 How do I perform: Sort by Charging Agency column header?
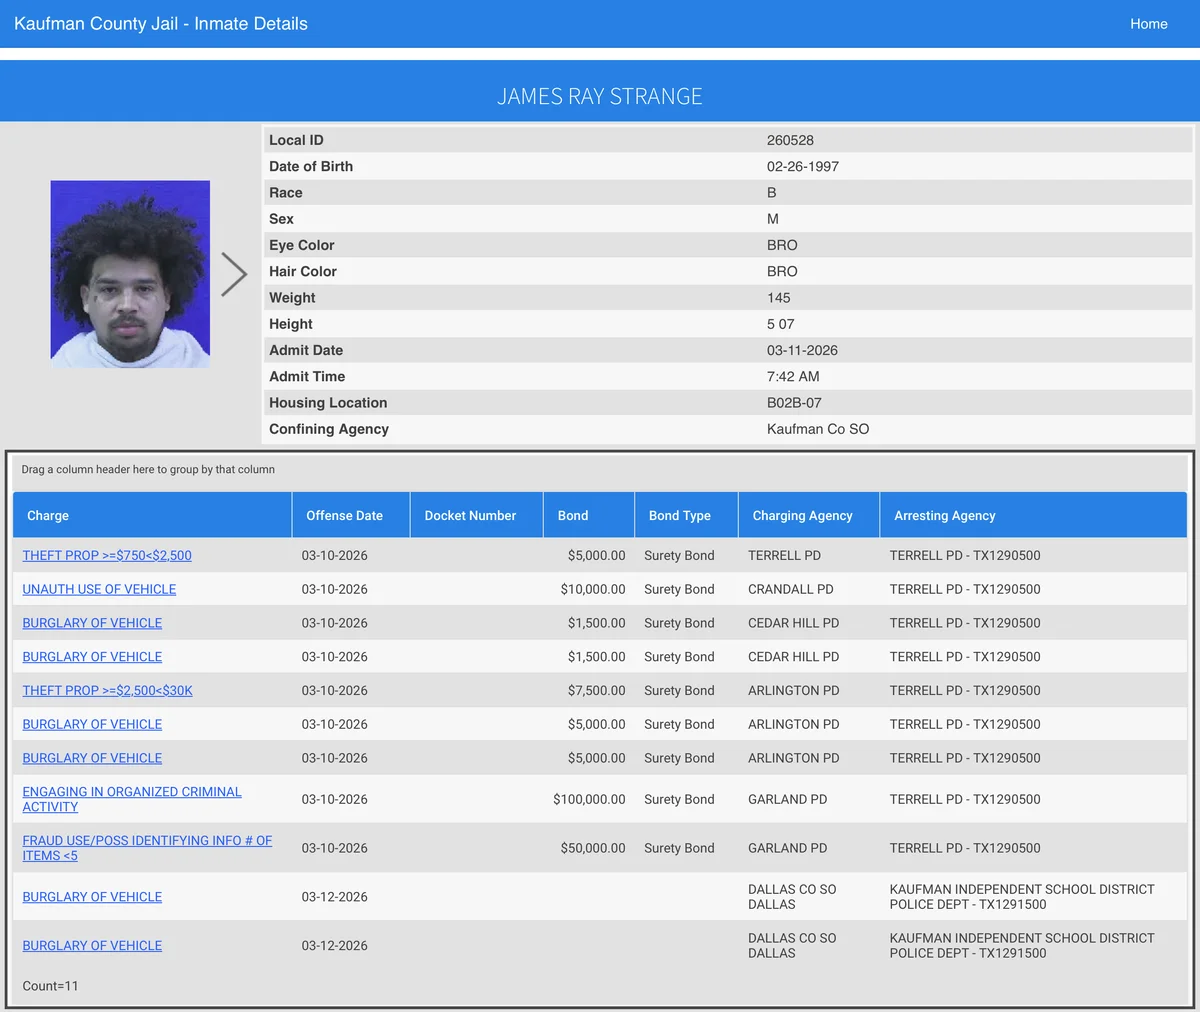[802, 516]
